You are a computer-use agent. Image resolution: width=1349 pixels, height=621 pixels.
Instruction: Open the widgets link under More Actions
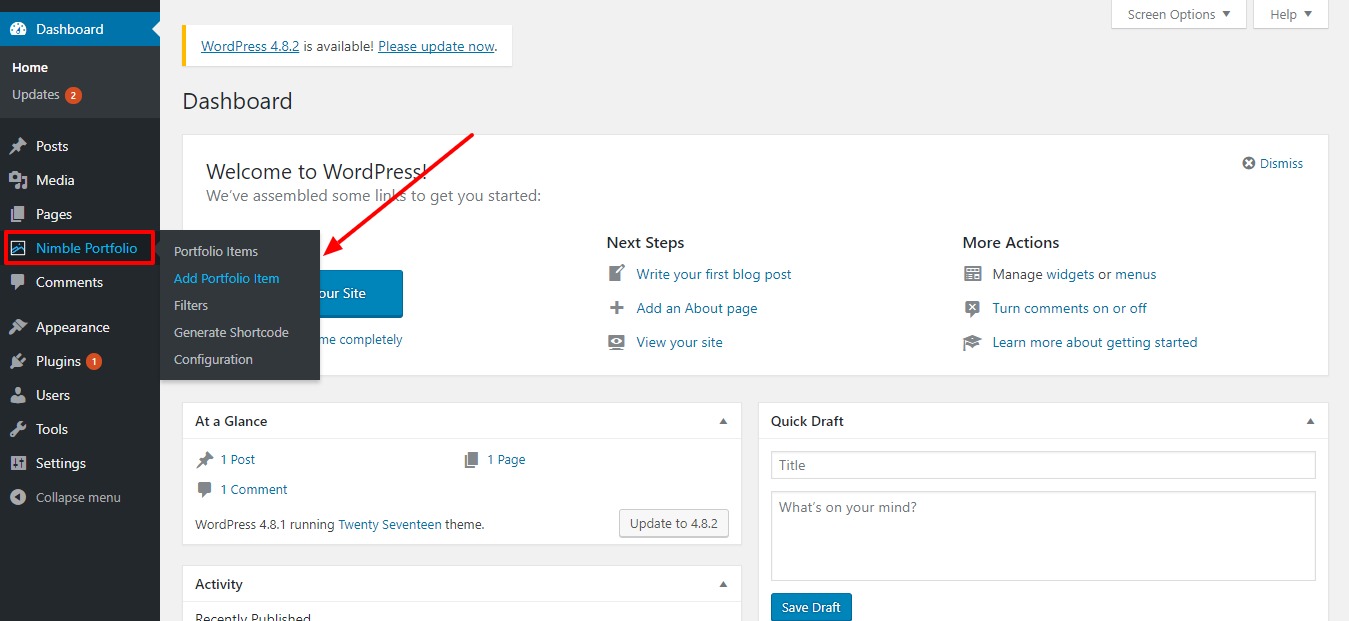tap(1070, 274)
